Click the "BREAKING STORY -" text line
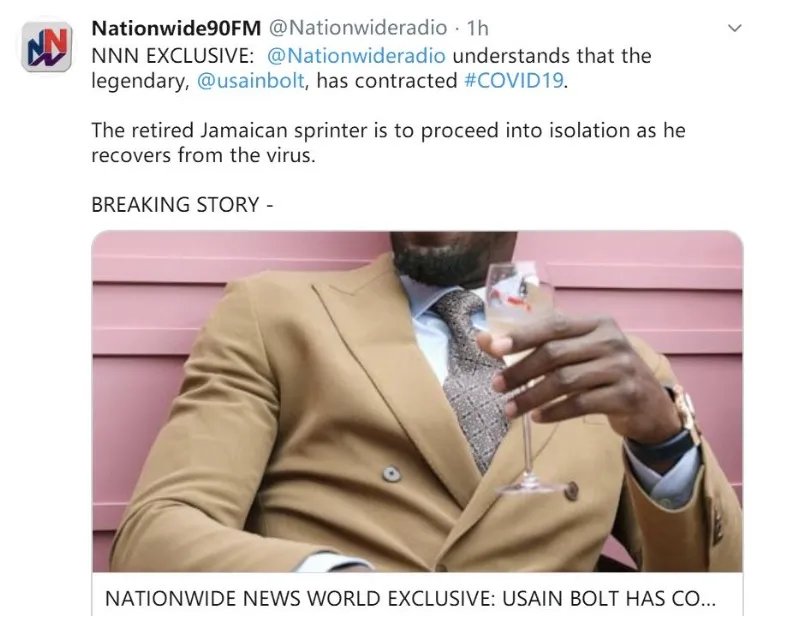 [x=180, y=204]
